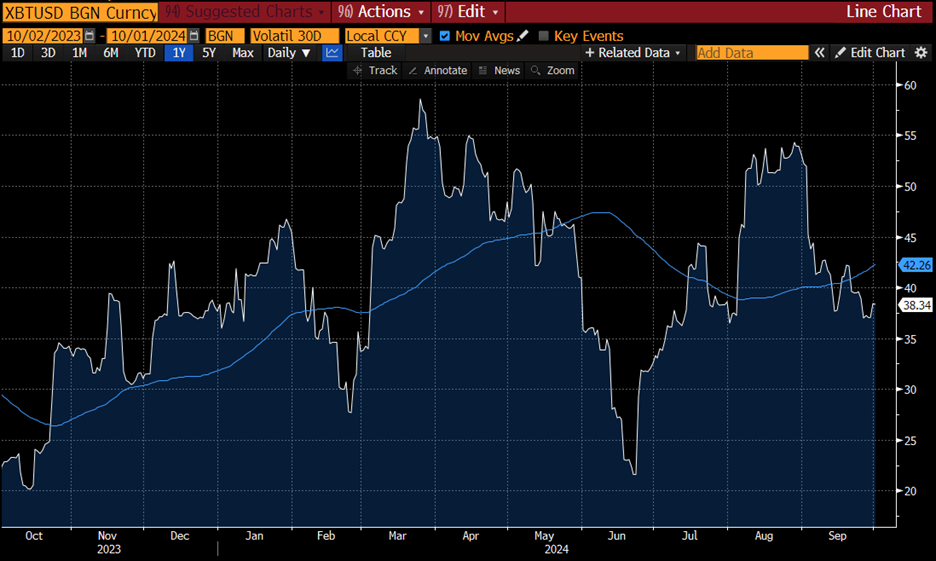Switch to the Table view
The width and height of the screenshot is (936, 561).
tap(375, 53)
